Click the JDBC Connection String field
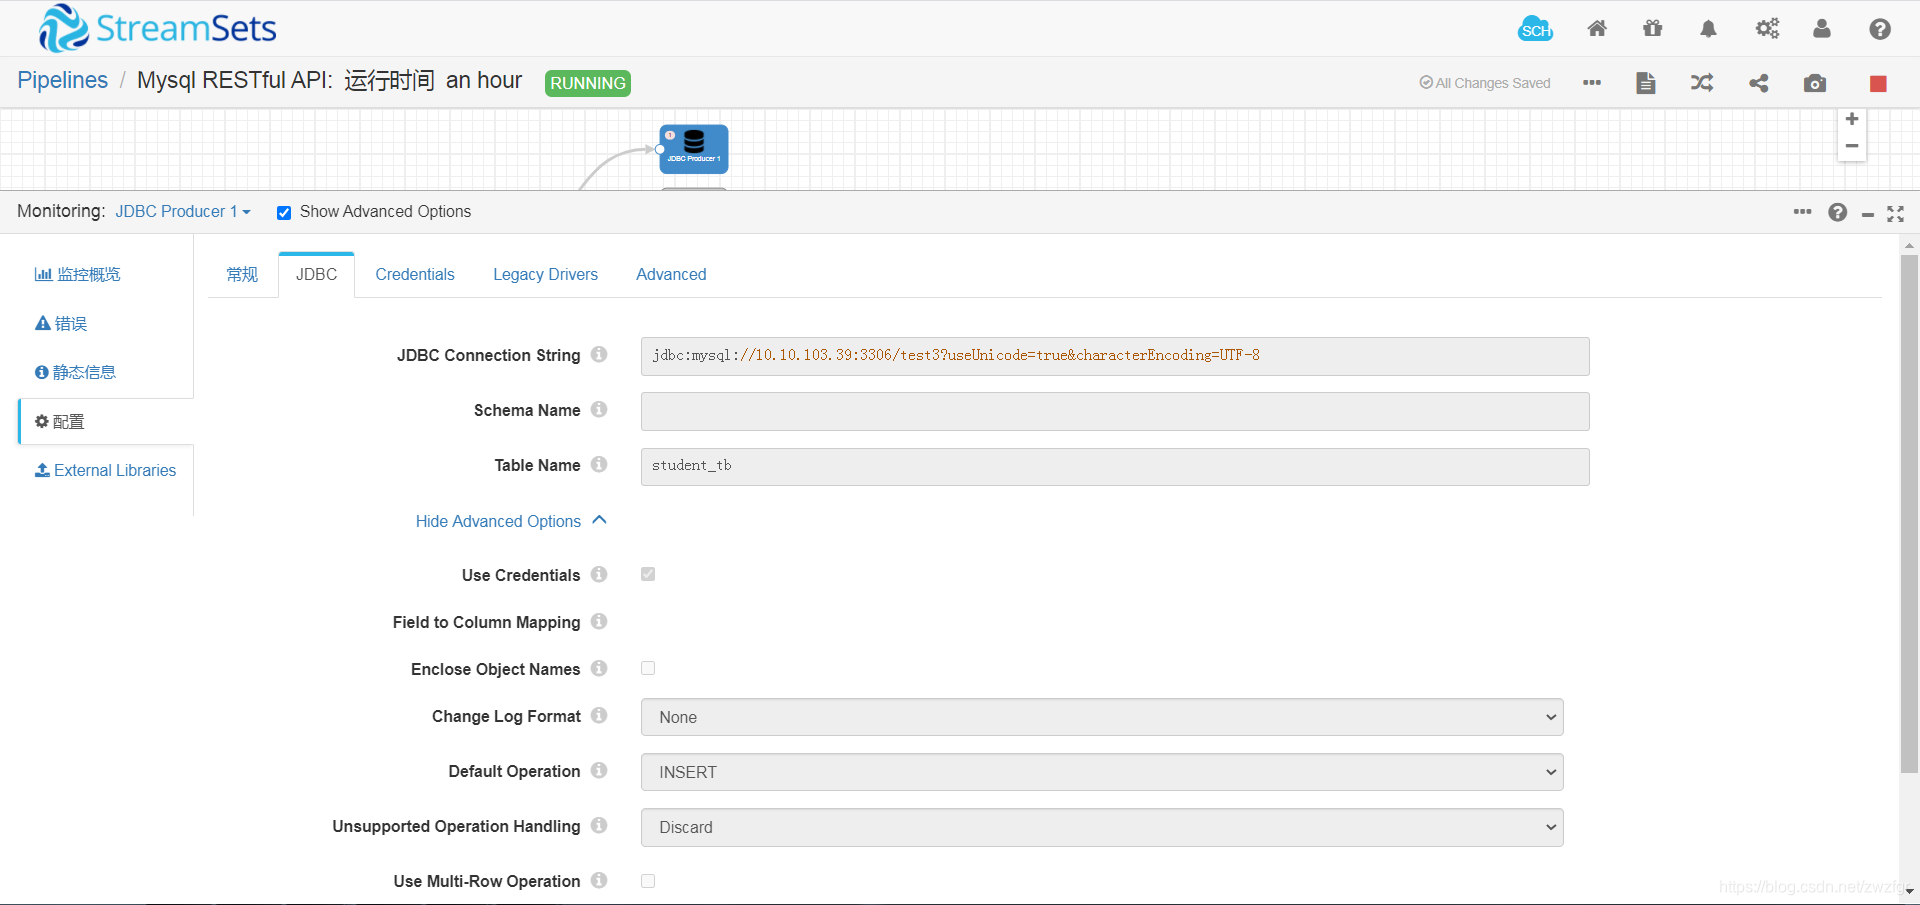The width and height of the screenshot is (1920, 905). pyautogui.click(x=1115, y=356)
